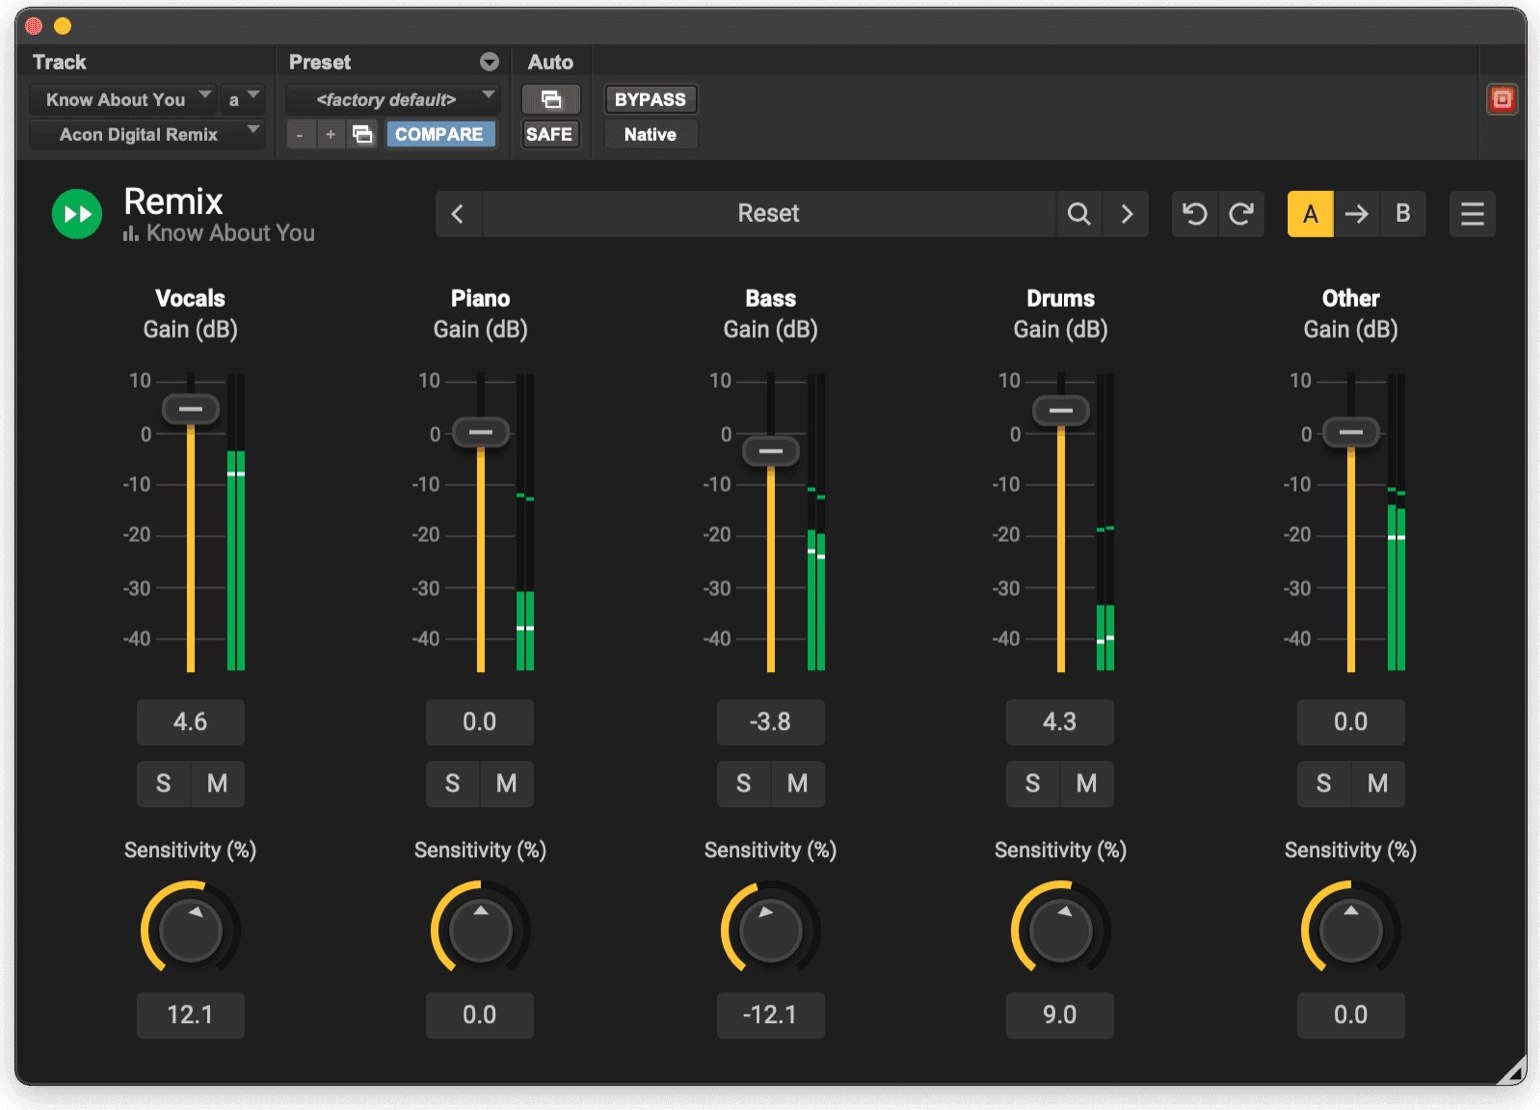
Task: Select the A settings slot
Action: click(1310, 214)
